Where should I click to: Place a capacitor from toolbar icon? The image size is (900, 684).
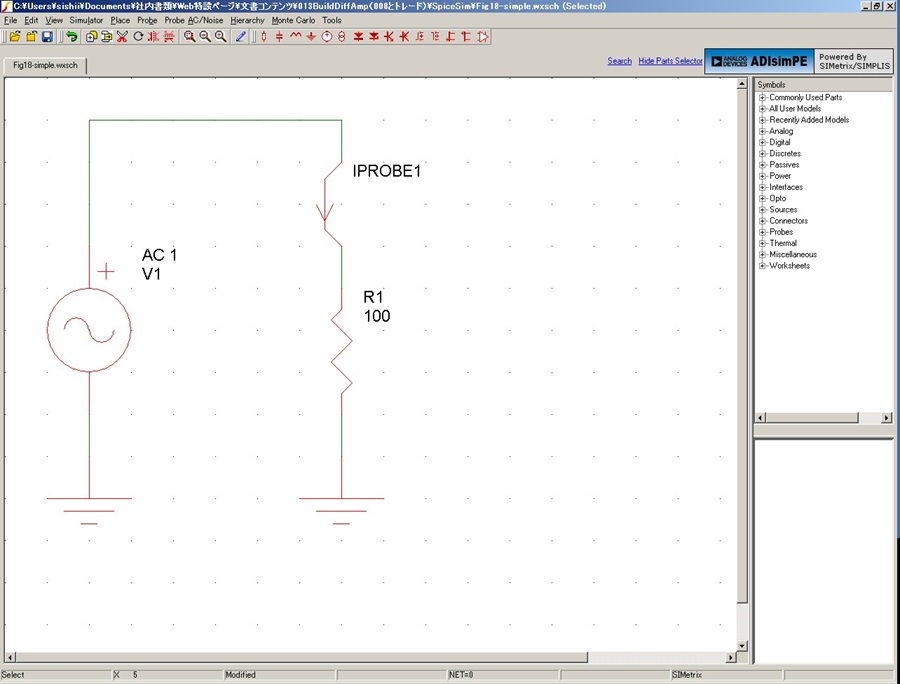tap(280, 37)
